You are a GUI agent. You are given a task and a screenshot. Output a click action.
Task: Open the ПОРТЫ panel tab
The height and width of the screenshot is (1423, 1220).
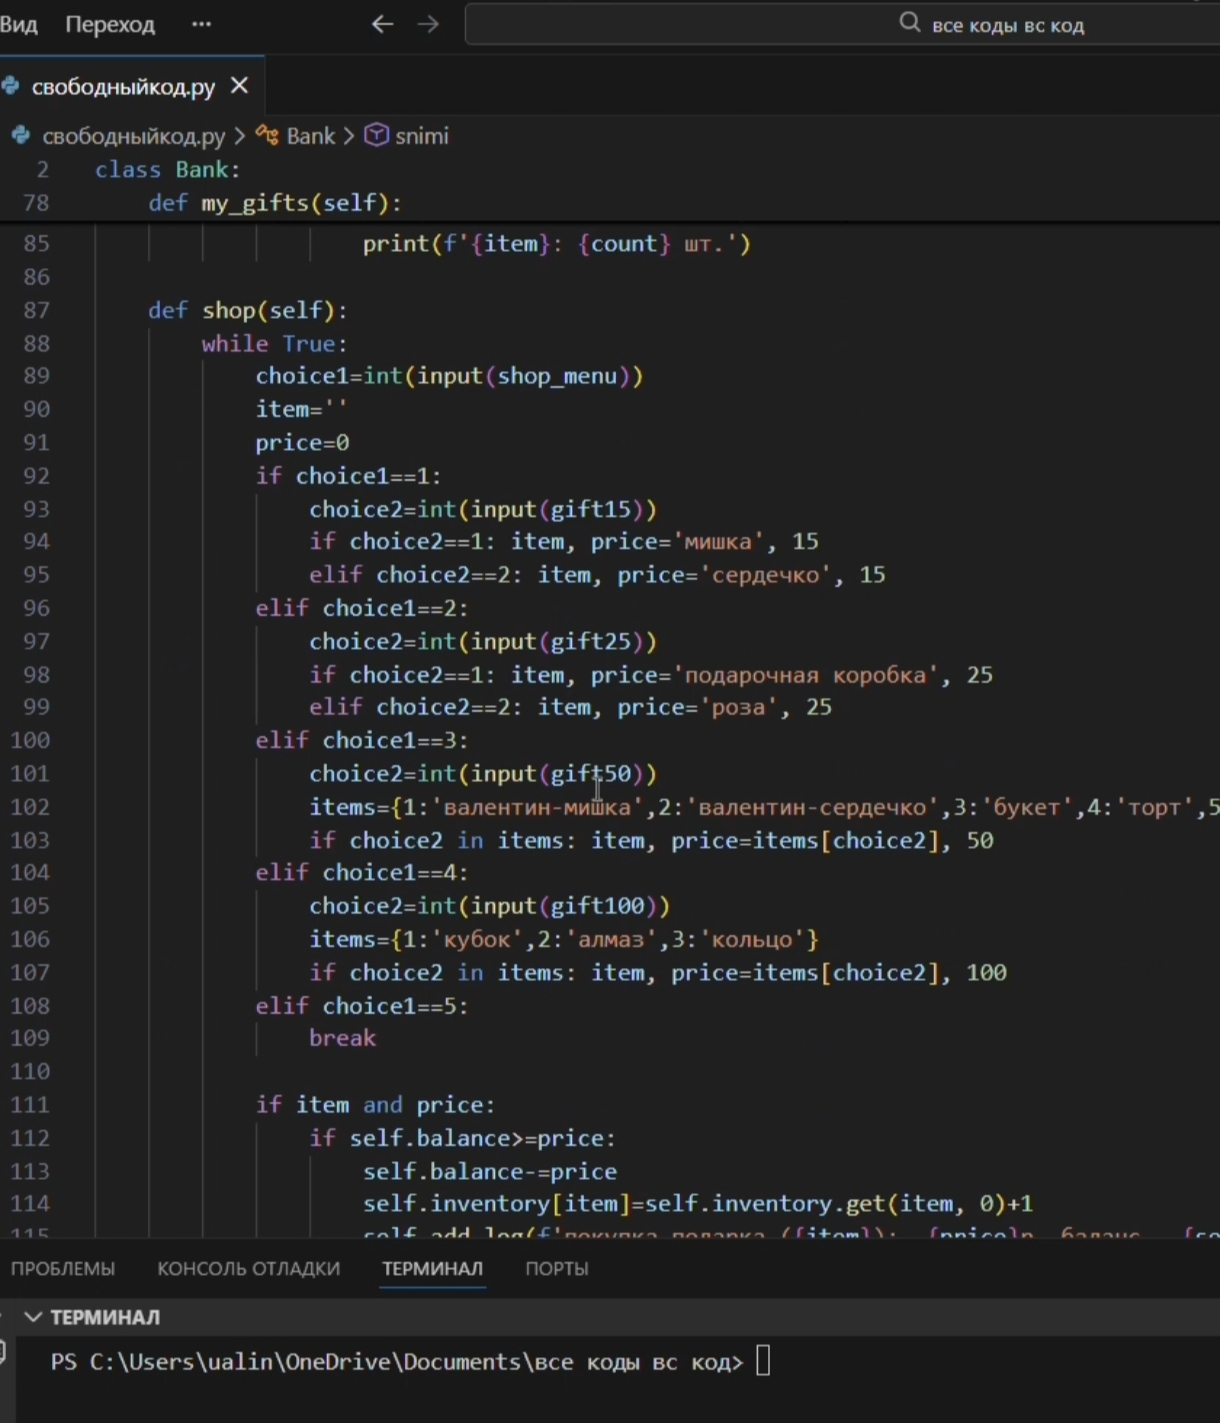point(556,1268)
